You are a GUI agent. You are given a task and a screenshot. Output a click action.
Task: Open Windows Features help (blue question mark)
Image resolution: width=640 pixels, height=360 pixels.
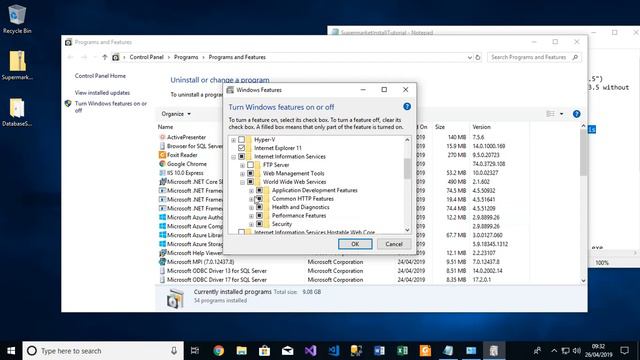[407, 107]
